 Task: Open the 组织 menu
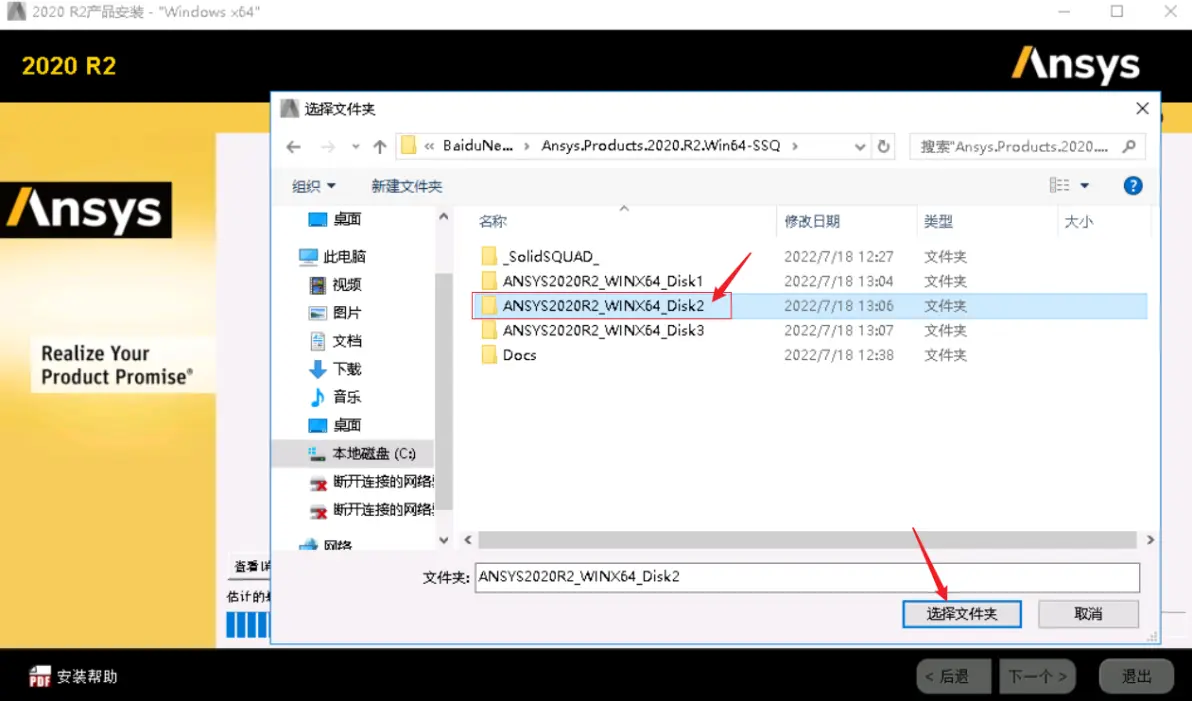tap(313, 186)
